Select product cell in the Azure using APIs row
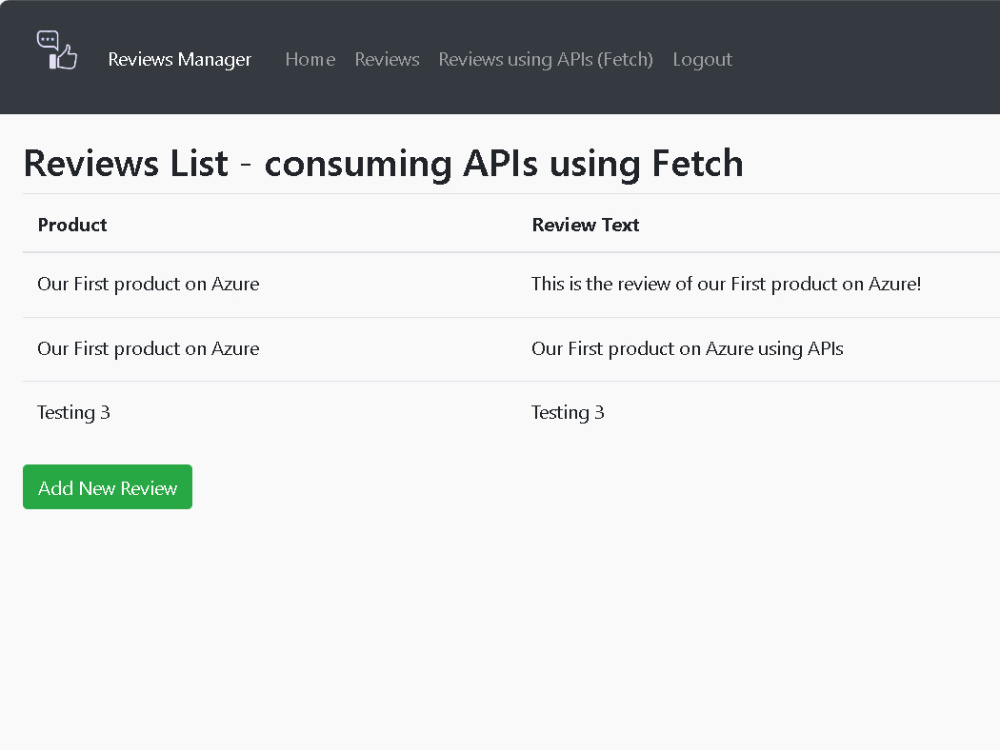The height and width of the screenshot is (750, 1000). point(148,349)
